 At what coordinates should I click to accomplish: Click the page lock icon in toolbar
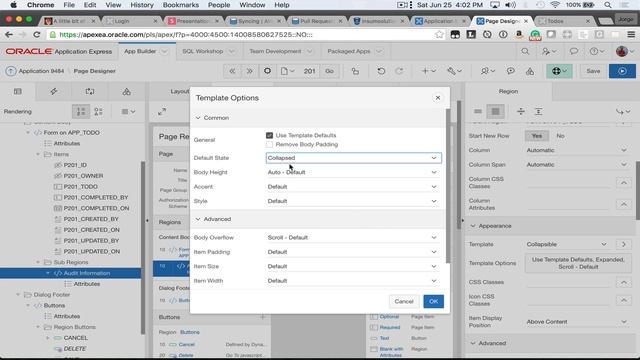pos(355,71)
